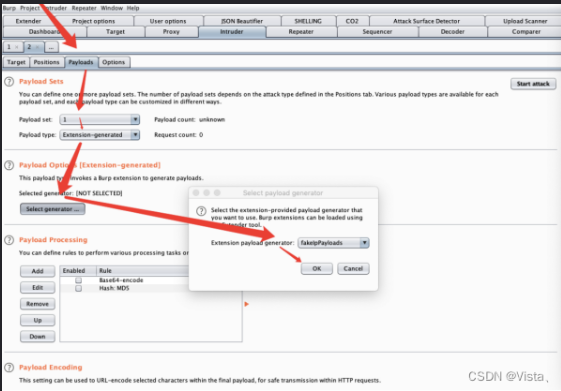The width and height of the screenshot is (561, 391).
Task: Open the Positions sub-tab
Action: [47, 62]
